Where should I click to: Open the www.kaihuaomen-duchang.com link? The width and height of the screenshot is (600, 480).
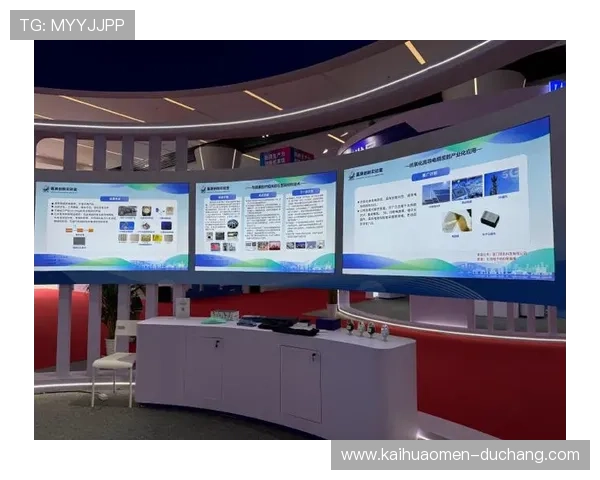(x=460, y=455)
